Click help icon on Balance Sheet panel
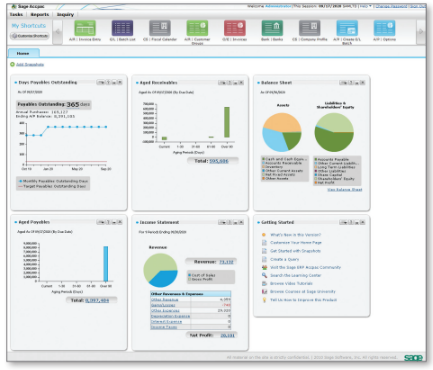The image size is (433, 370). (x=351, y=83)
